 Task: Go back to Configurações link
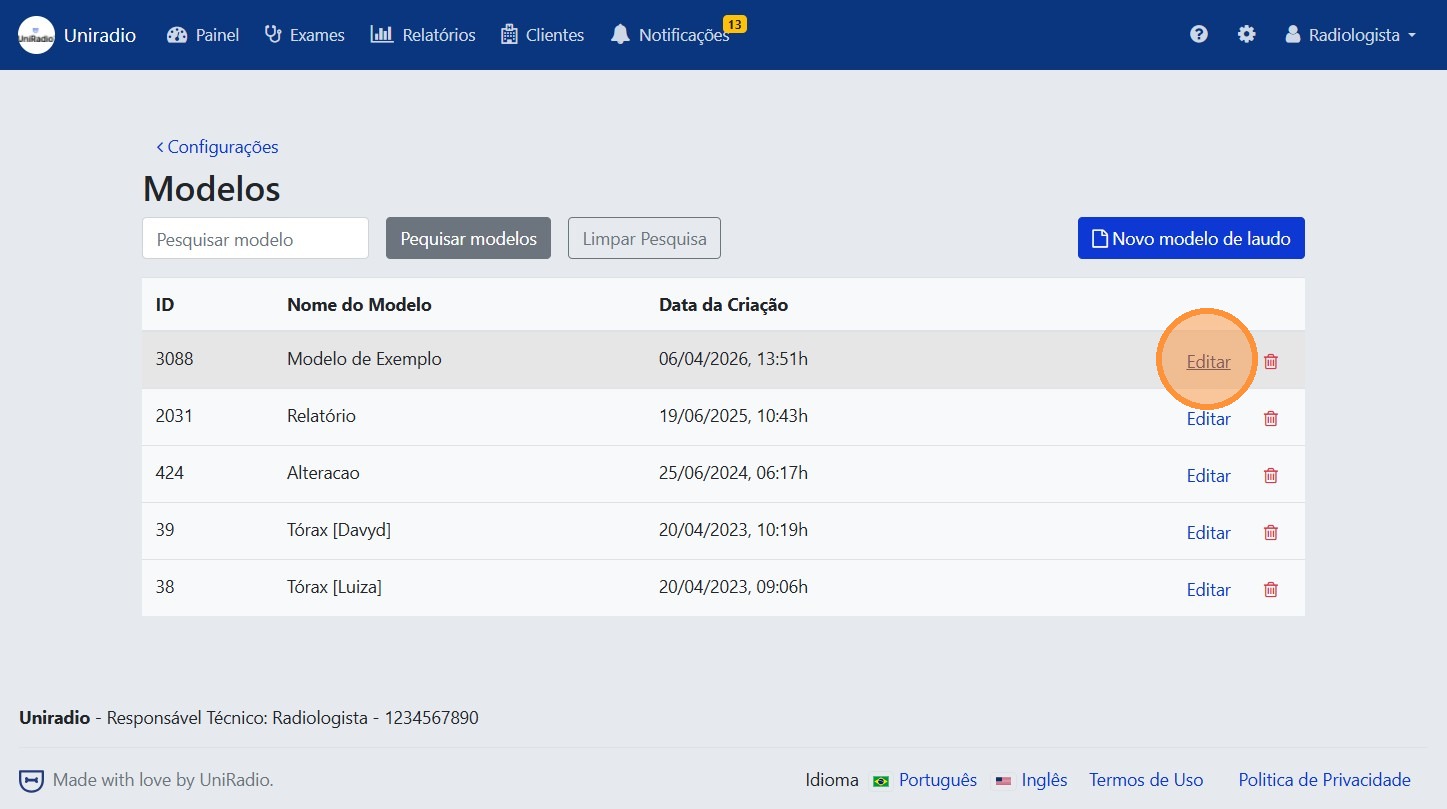pyautogui.click(x=217, y=147)
